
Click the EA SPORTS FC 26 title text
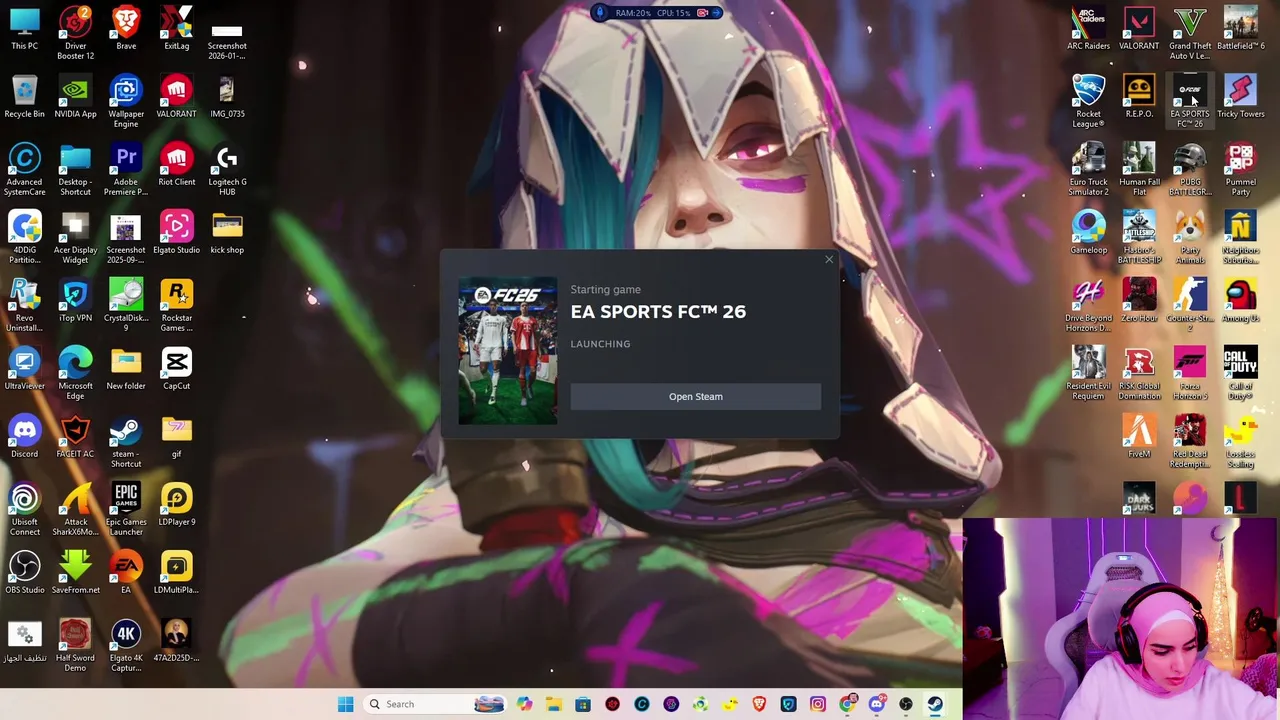point(658,311)
